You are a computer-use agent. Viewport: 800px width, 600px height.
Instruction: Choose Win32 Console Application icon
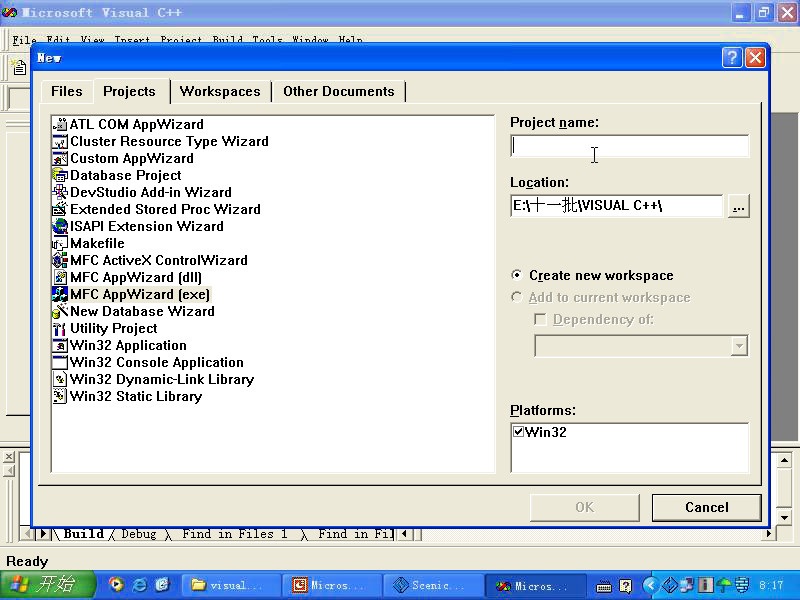coord(60,362)
